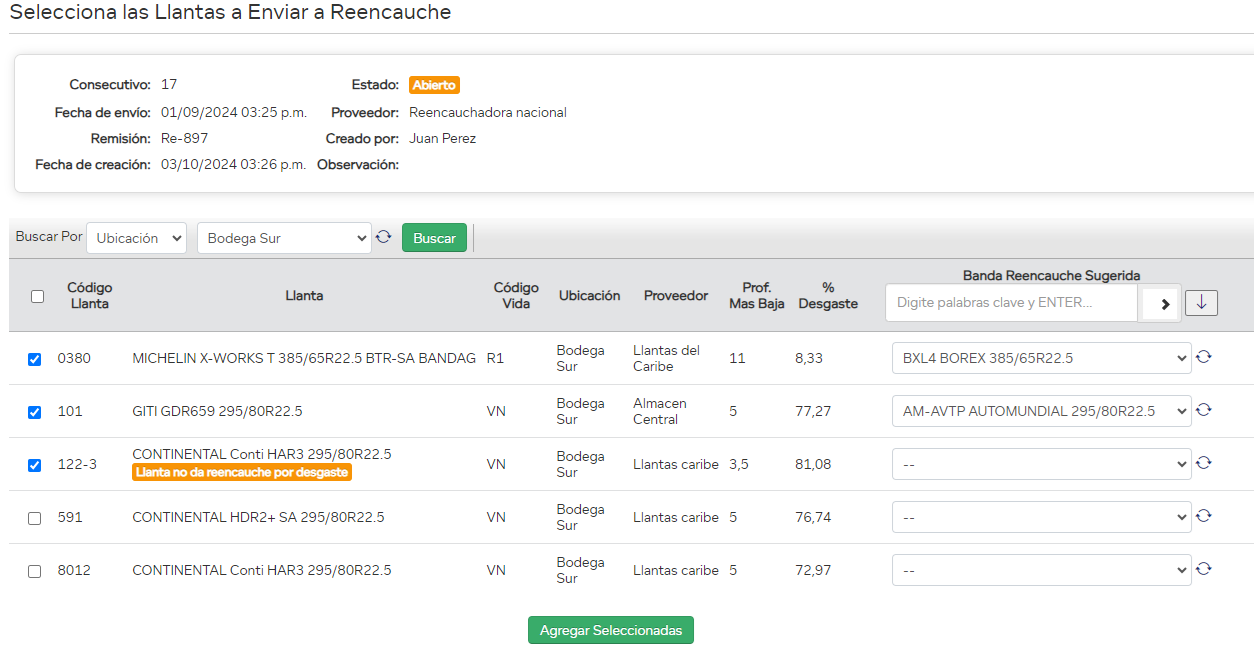Image resolution: width=1254 pixels, height=654 pixels.
Task: Check the checkbox for tire 591
Action: click(35, 518)
